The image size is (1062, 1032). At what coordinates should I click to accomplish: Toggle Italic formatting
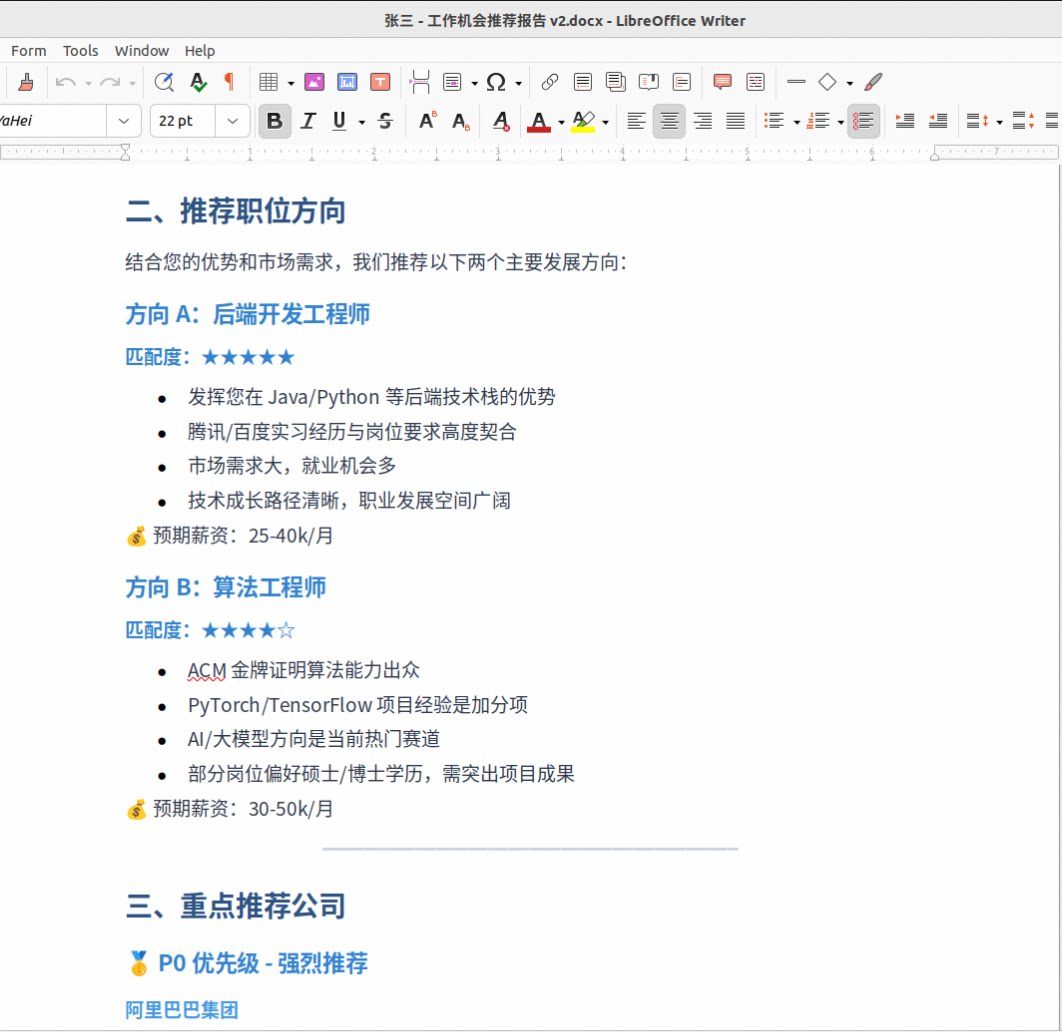[x=308, y=121]
